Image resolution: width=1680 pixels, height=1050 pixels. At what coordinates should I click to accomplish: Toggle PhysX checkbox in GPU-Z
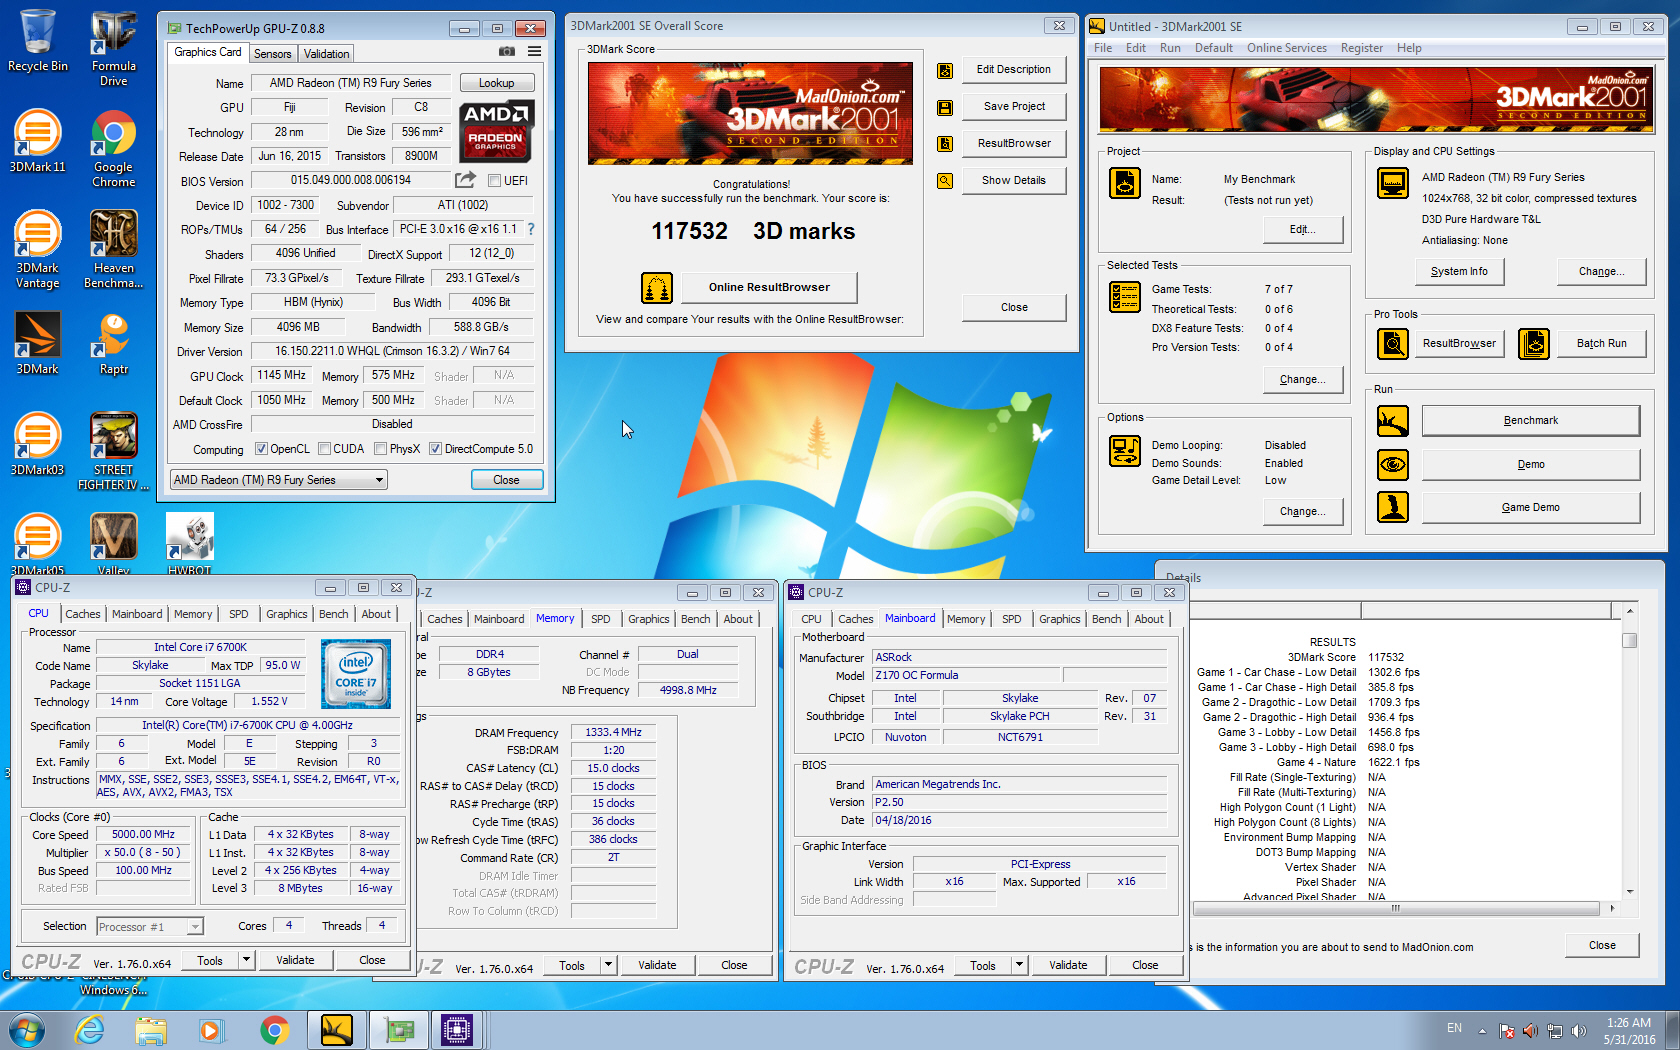click(x=380, y=449)
